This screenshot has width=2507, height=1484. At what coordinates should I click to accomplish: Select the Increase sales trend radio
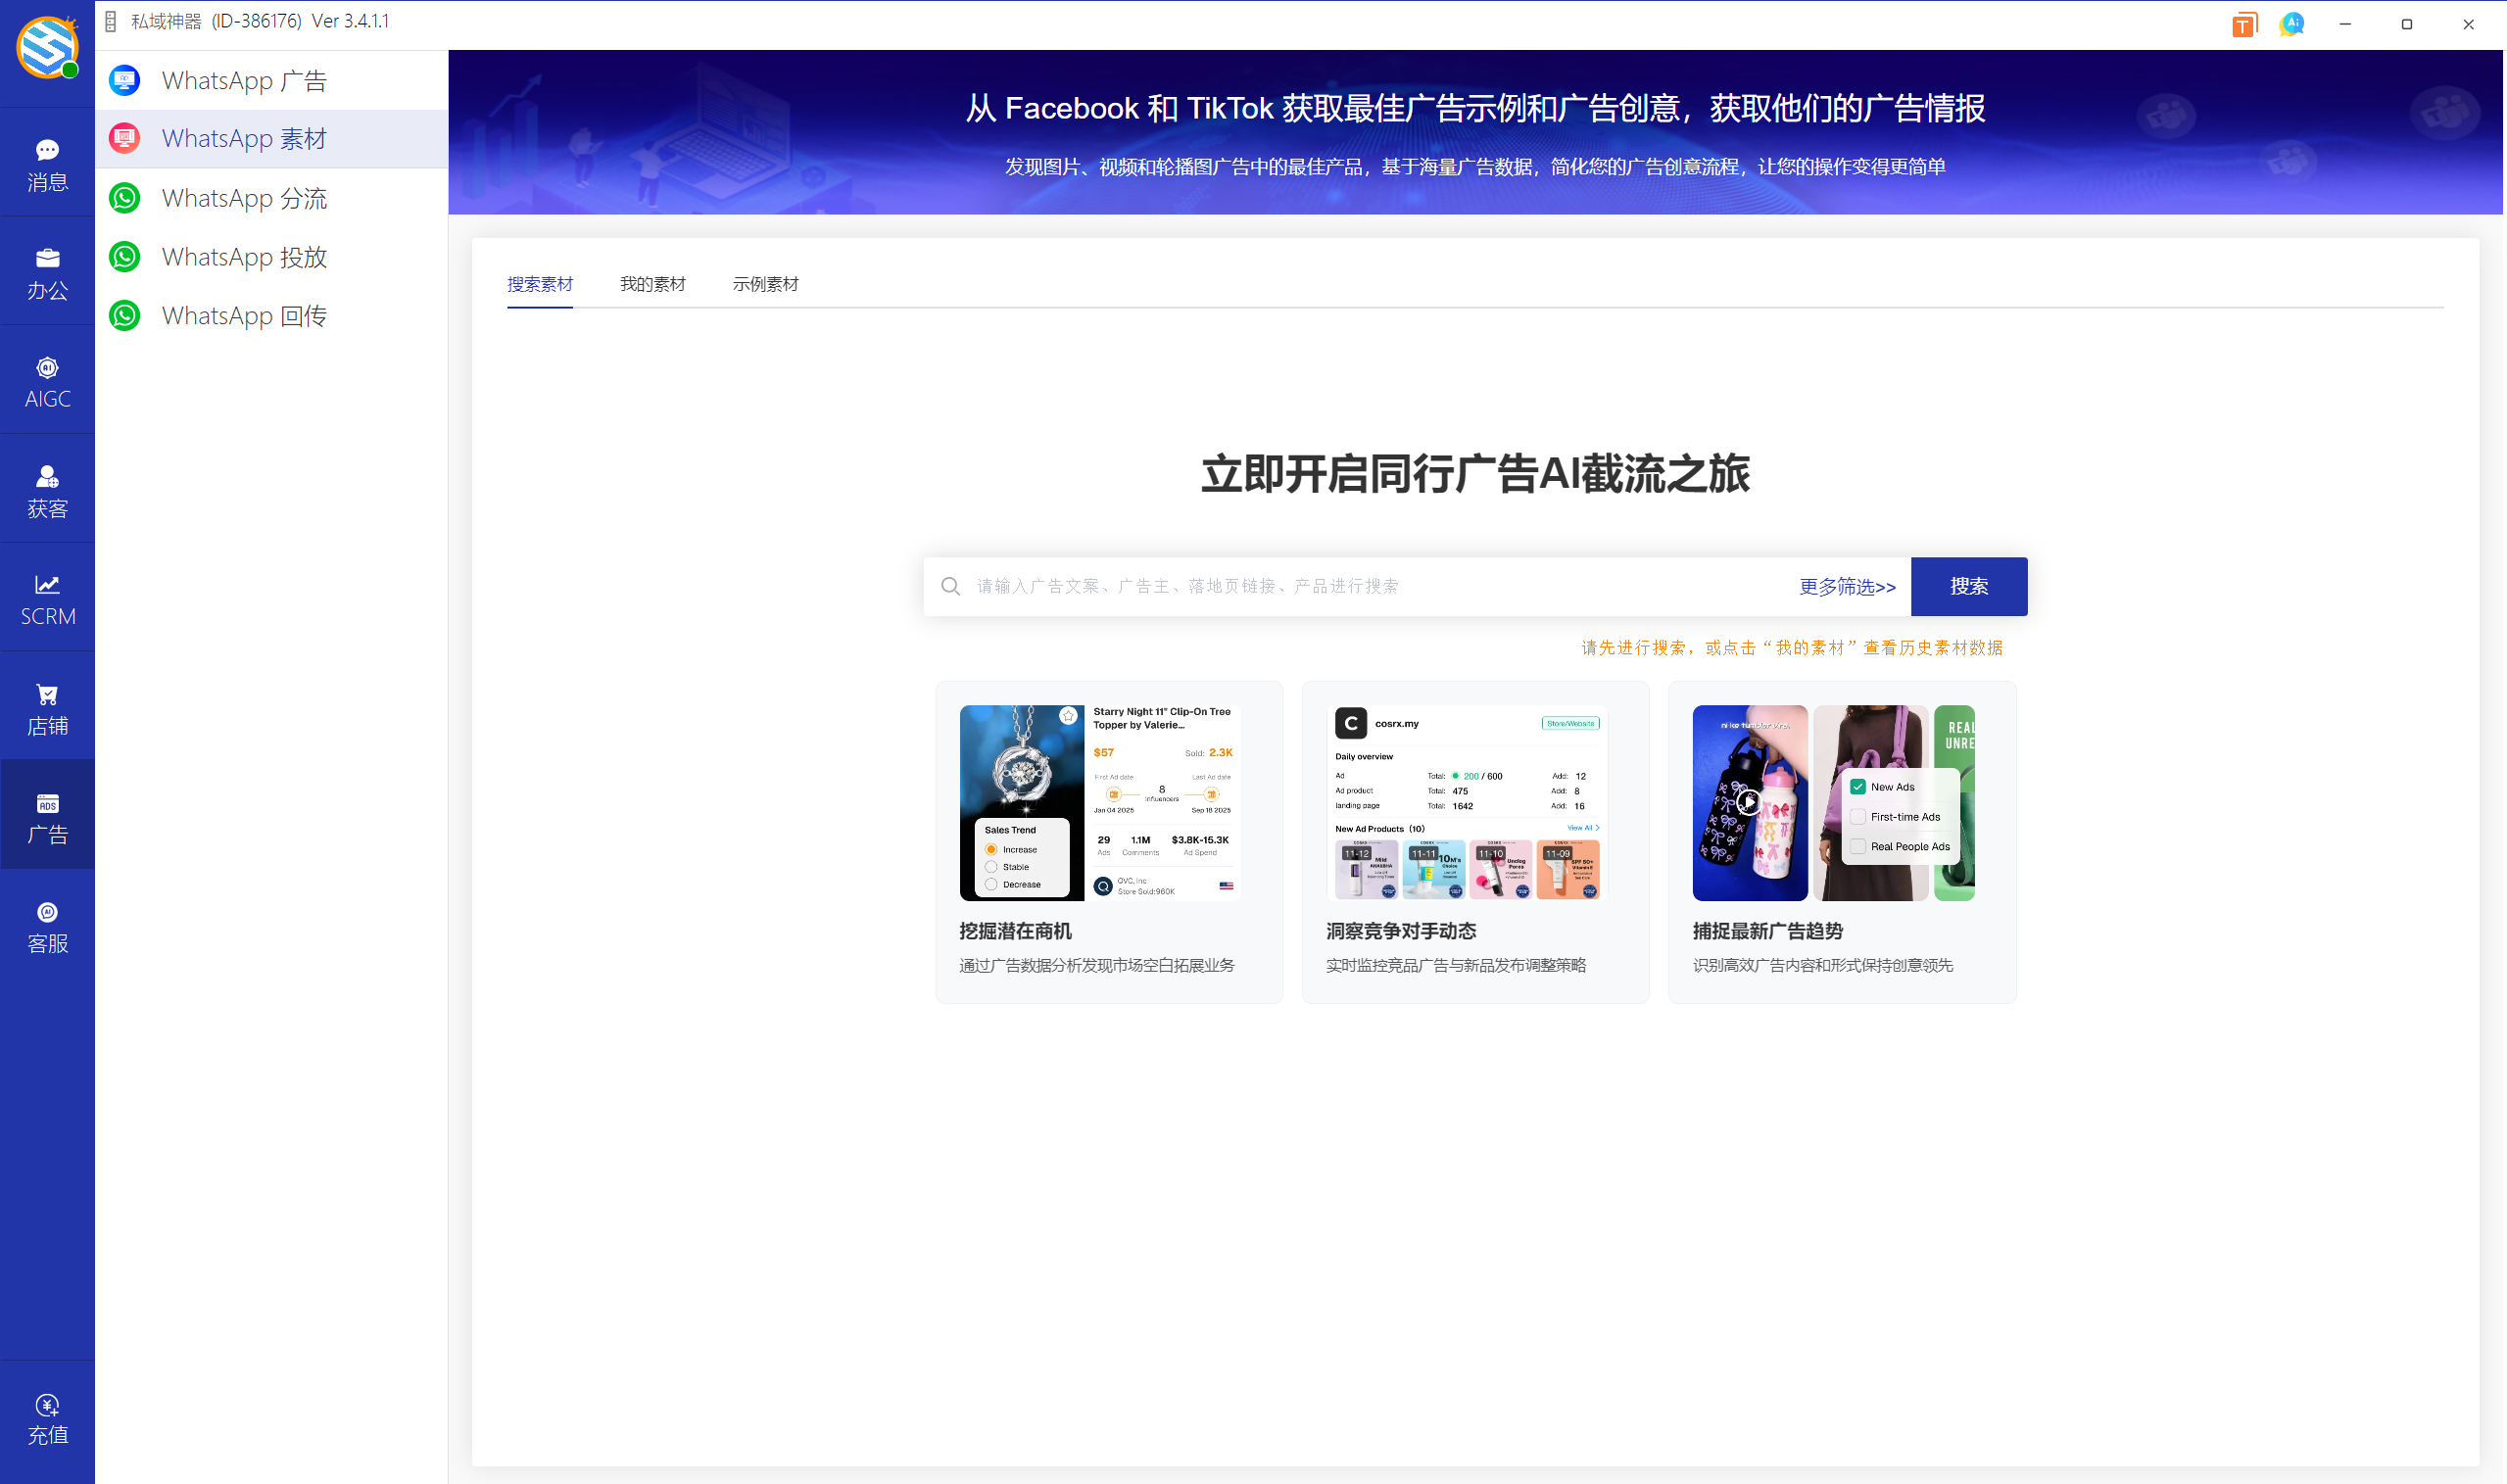click(x=991, y=849)
